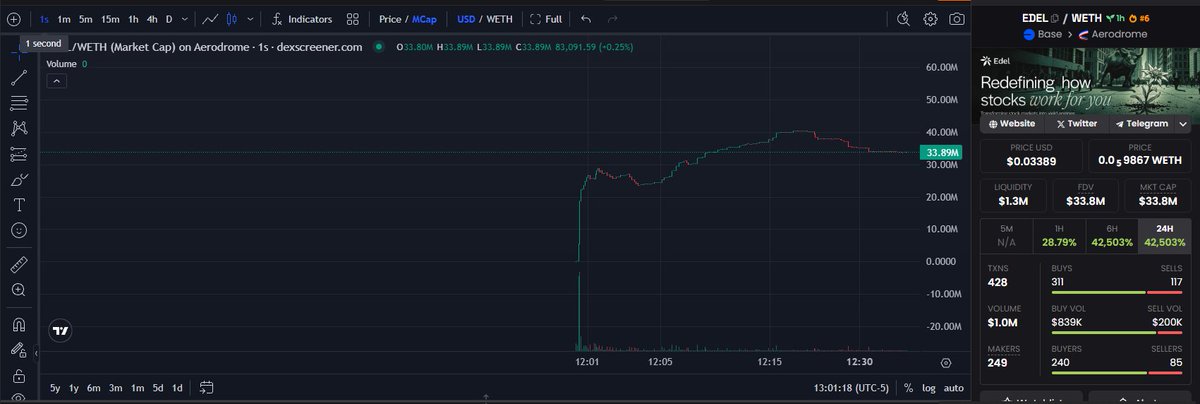Toggle magnet mode for drawings
The width and height of the screenshot is (1200, 404).
(x=18, y=324)
